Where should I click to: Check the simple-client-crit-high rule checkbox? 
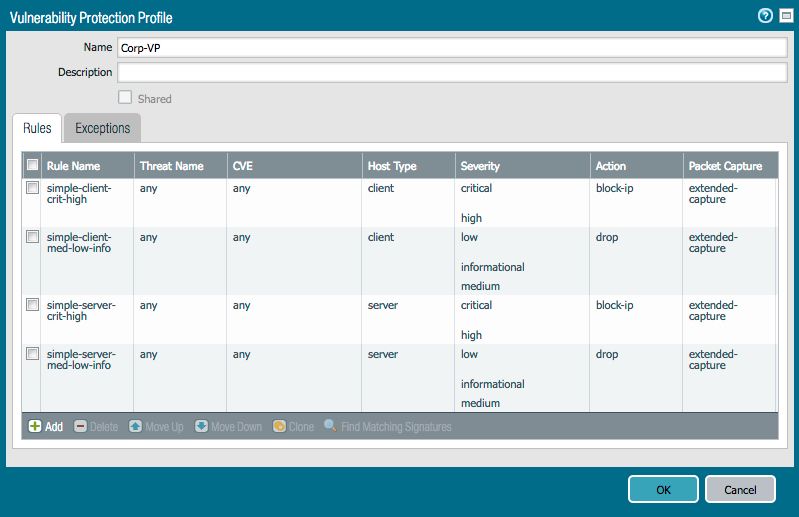point(32,188)
